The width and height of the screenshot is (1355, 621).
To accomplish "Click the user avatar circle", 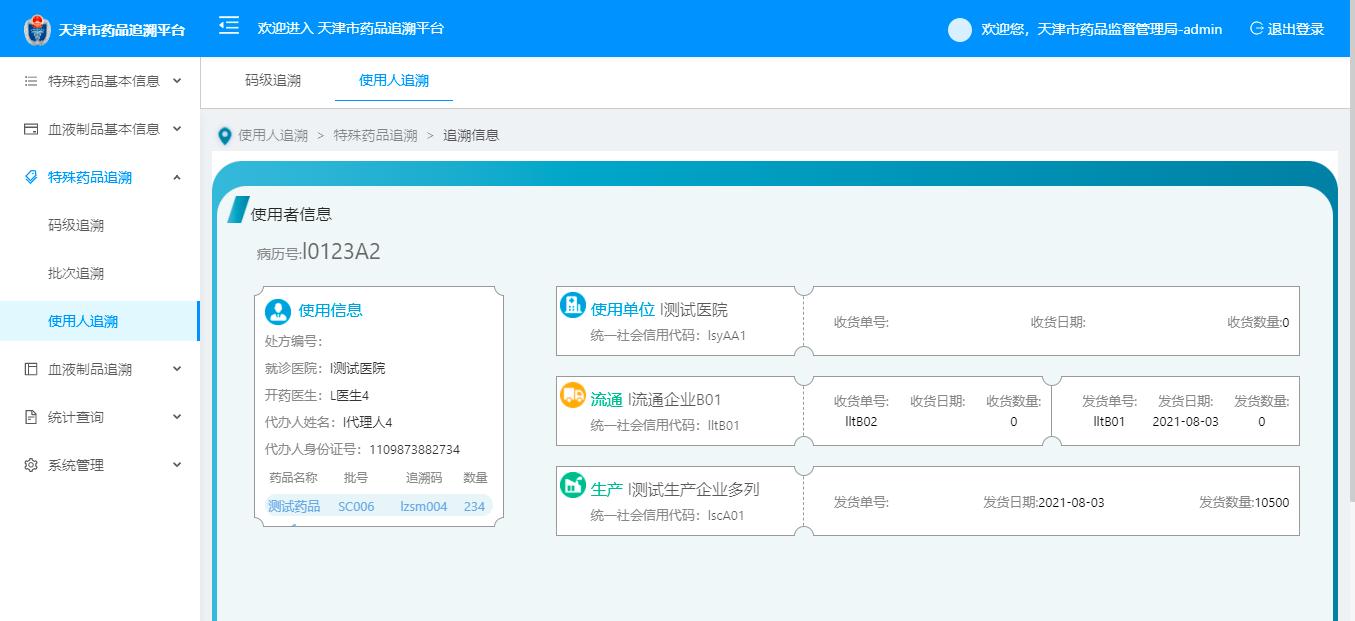I will [959, 30].
